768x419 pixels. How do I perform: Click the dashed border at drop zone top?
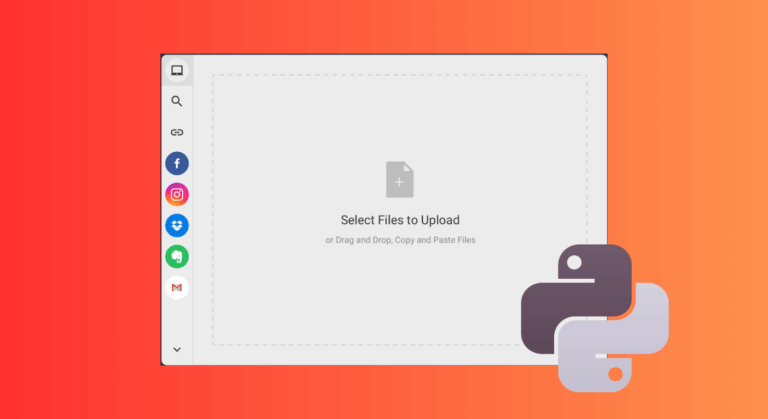400,75
